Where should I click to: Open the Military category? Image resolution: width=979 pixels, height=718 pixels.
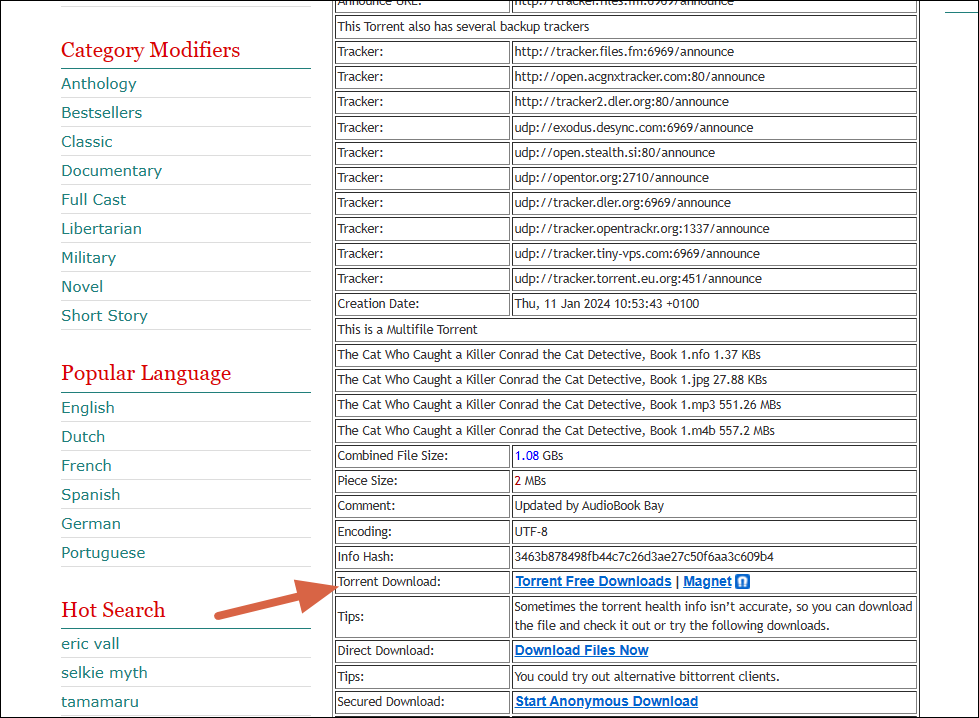point(89,258)
